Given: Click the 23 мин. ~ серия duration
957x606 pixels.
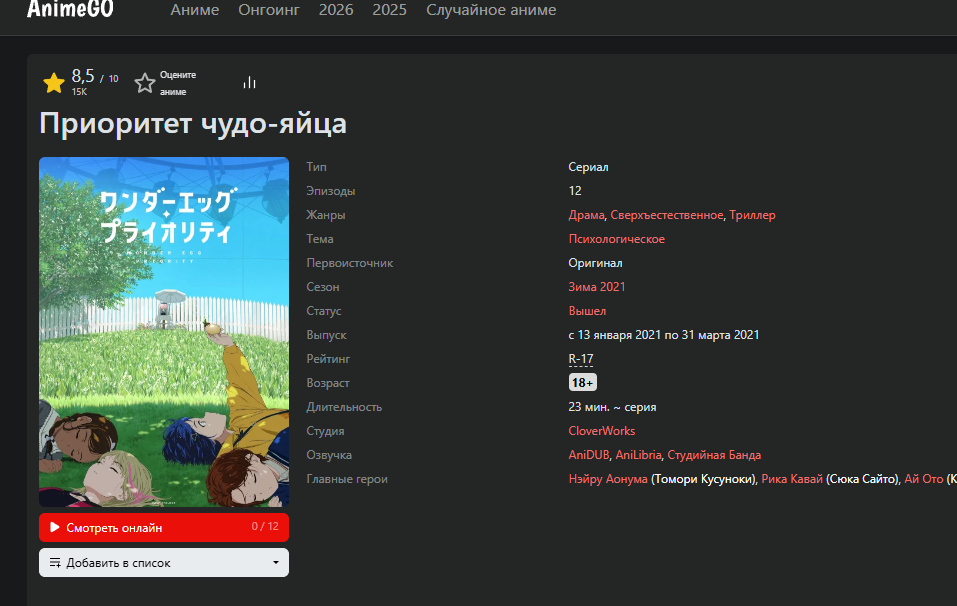Looking at the screenshot, I should coord(612,407).
